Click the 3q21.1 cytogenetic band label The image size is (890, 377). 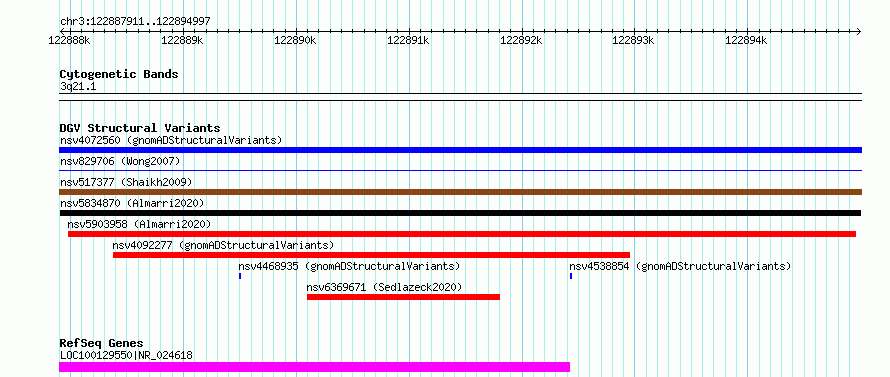pyautogui.click(x=78, y=86)
